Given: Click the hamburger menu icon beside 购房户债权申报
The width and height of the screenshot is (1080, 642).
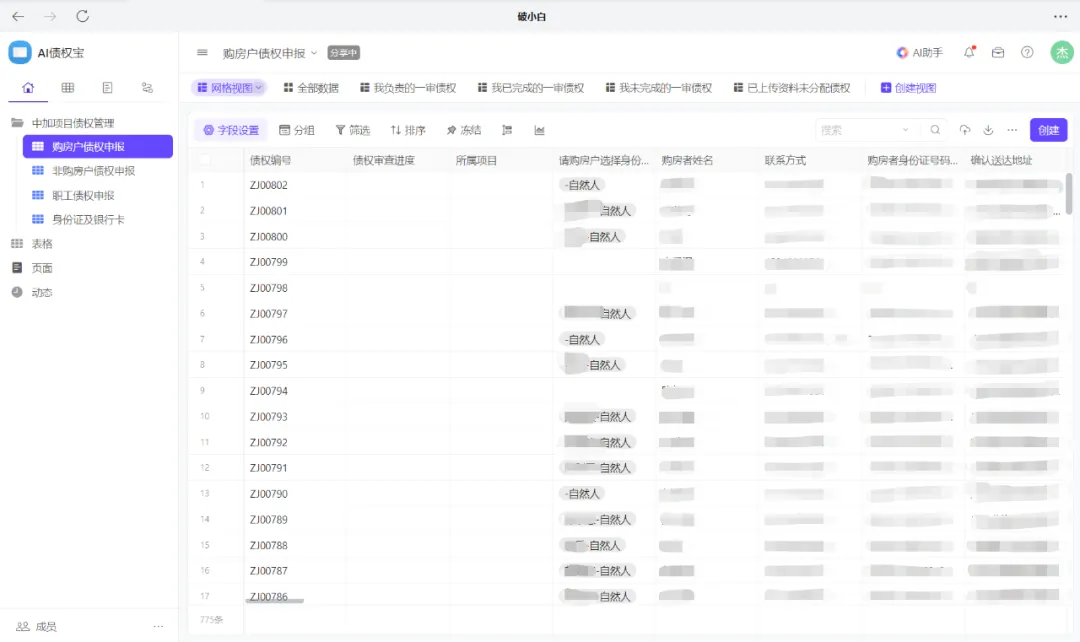Looking at the screenshot, I should coord(203,53).
